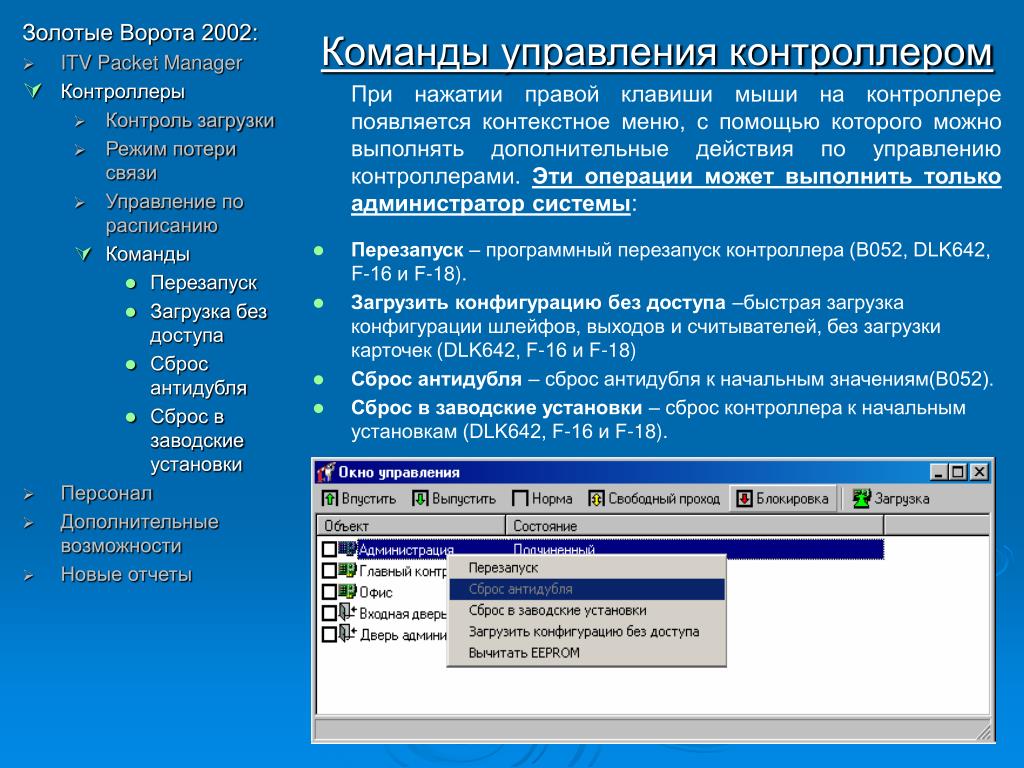Screen dimensions: 1024x768
Task: Select the Офис row text
Action: point(376,593)
